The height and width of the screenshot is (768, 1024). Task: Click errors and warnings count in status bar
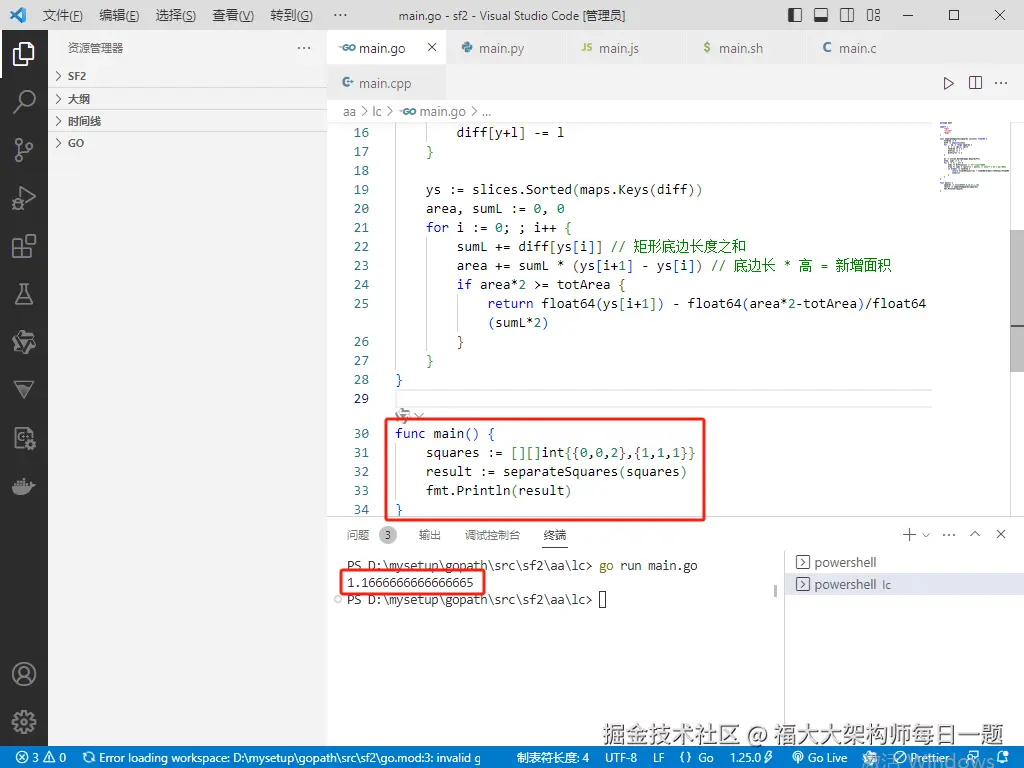point(41,758)
